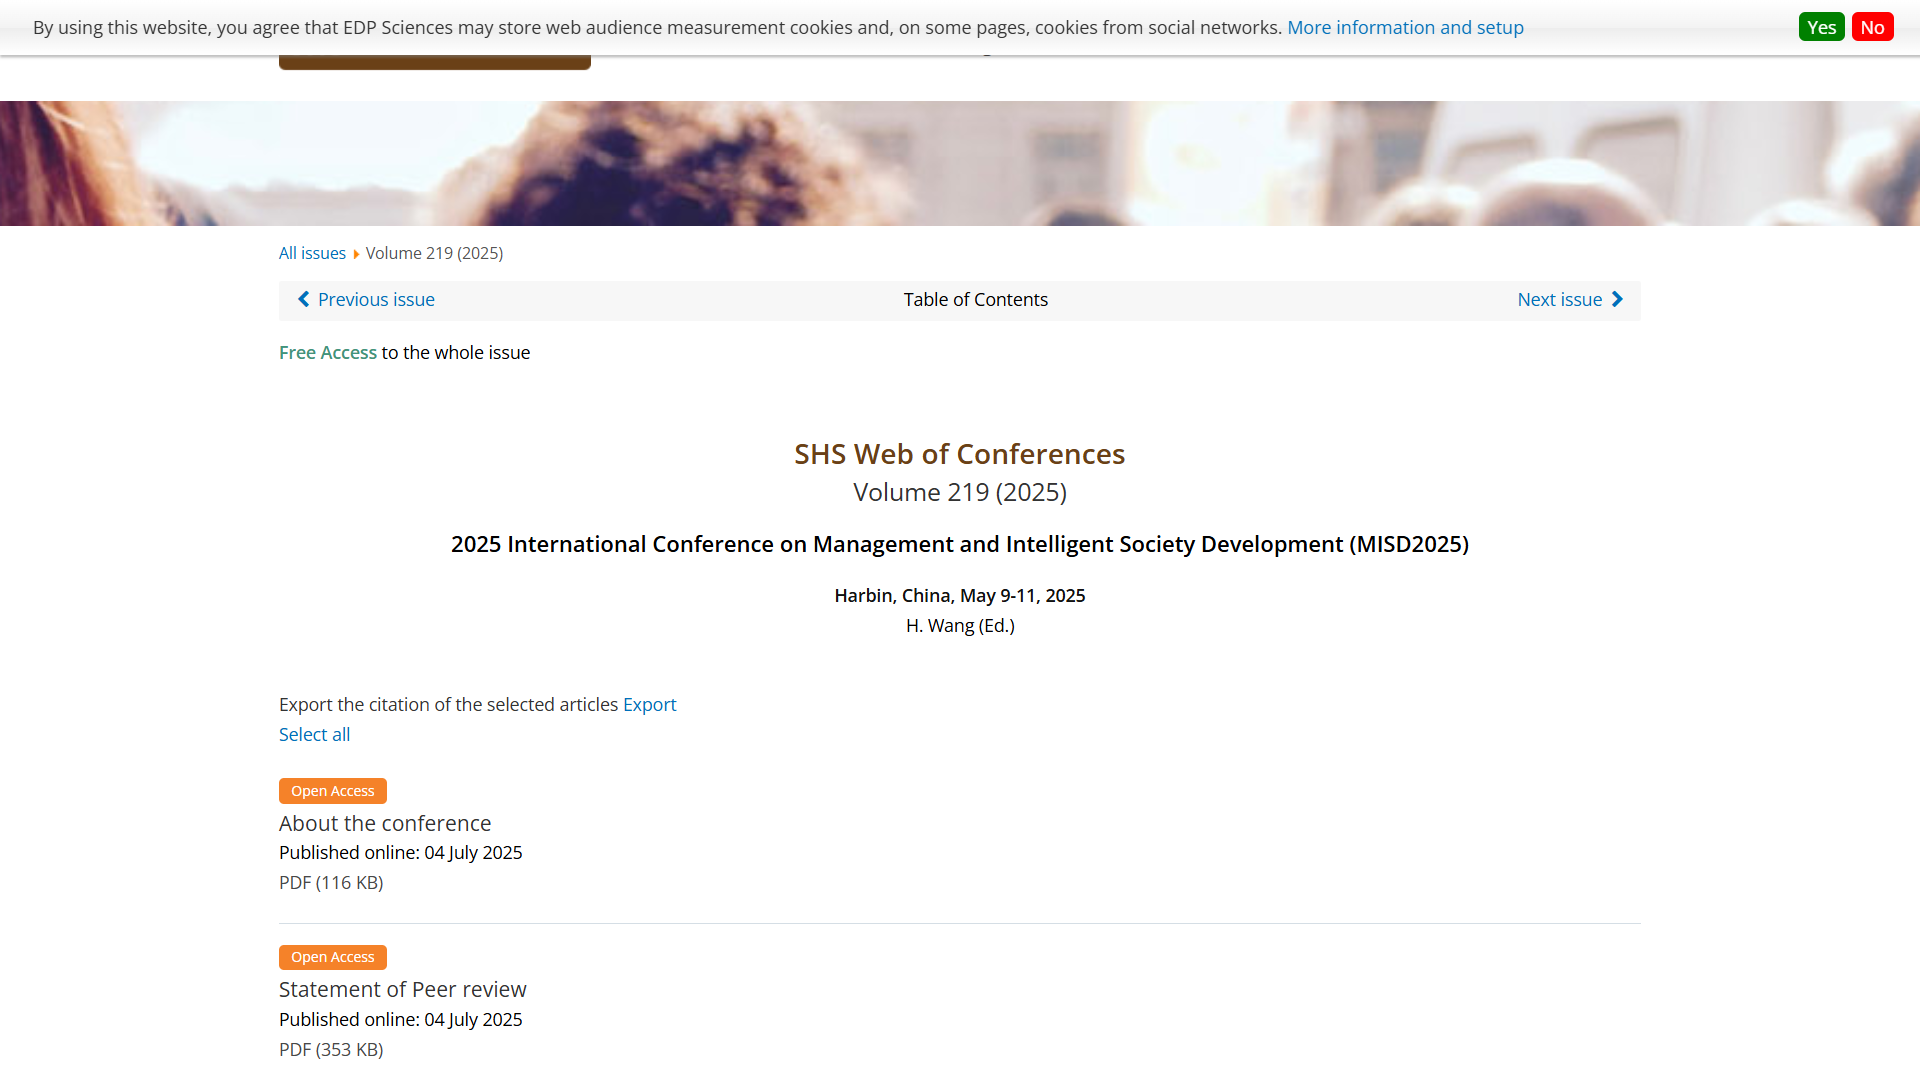
Task: Click the partially hidden brown button at top
Action: 434,63
